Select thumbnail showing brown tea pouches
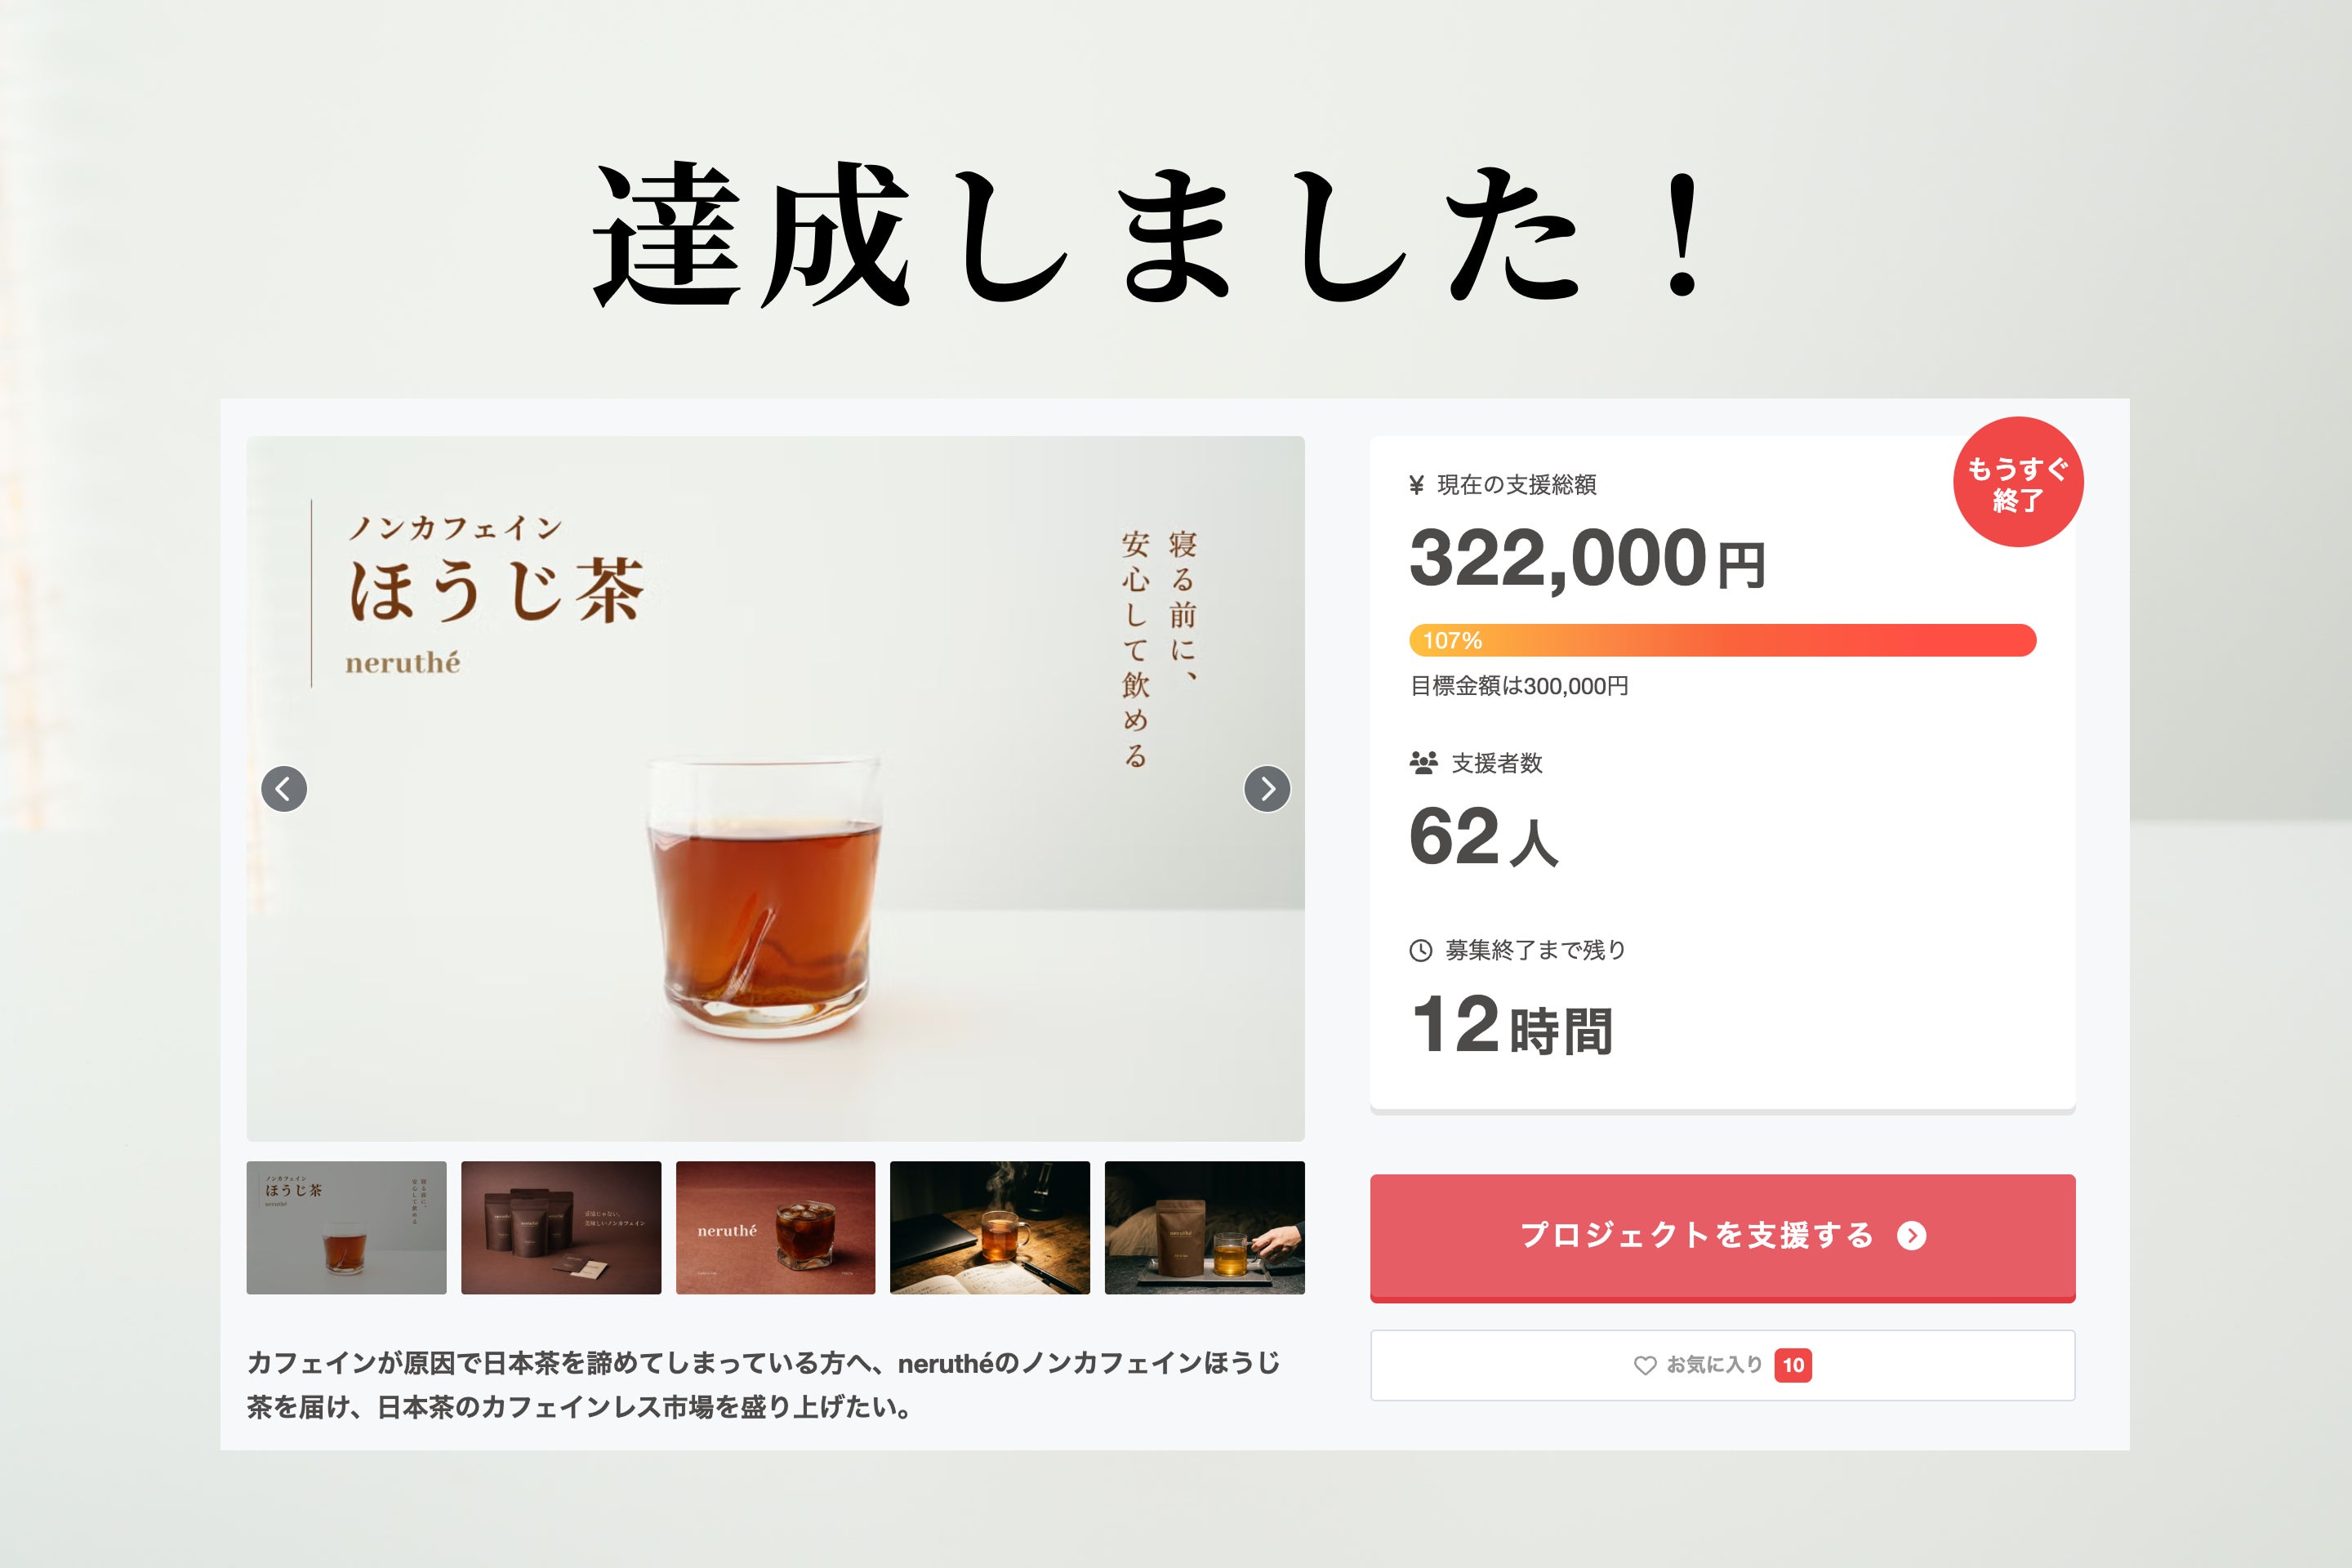 click(x=561, y=1227)
